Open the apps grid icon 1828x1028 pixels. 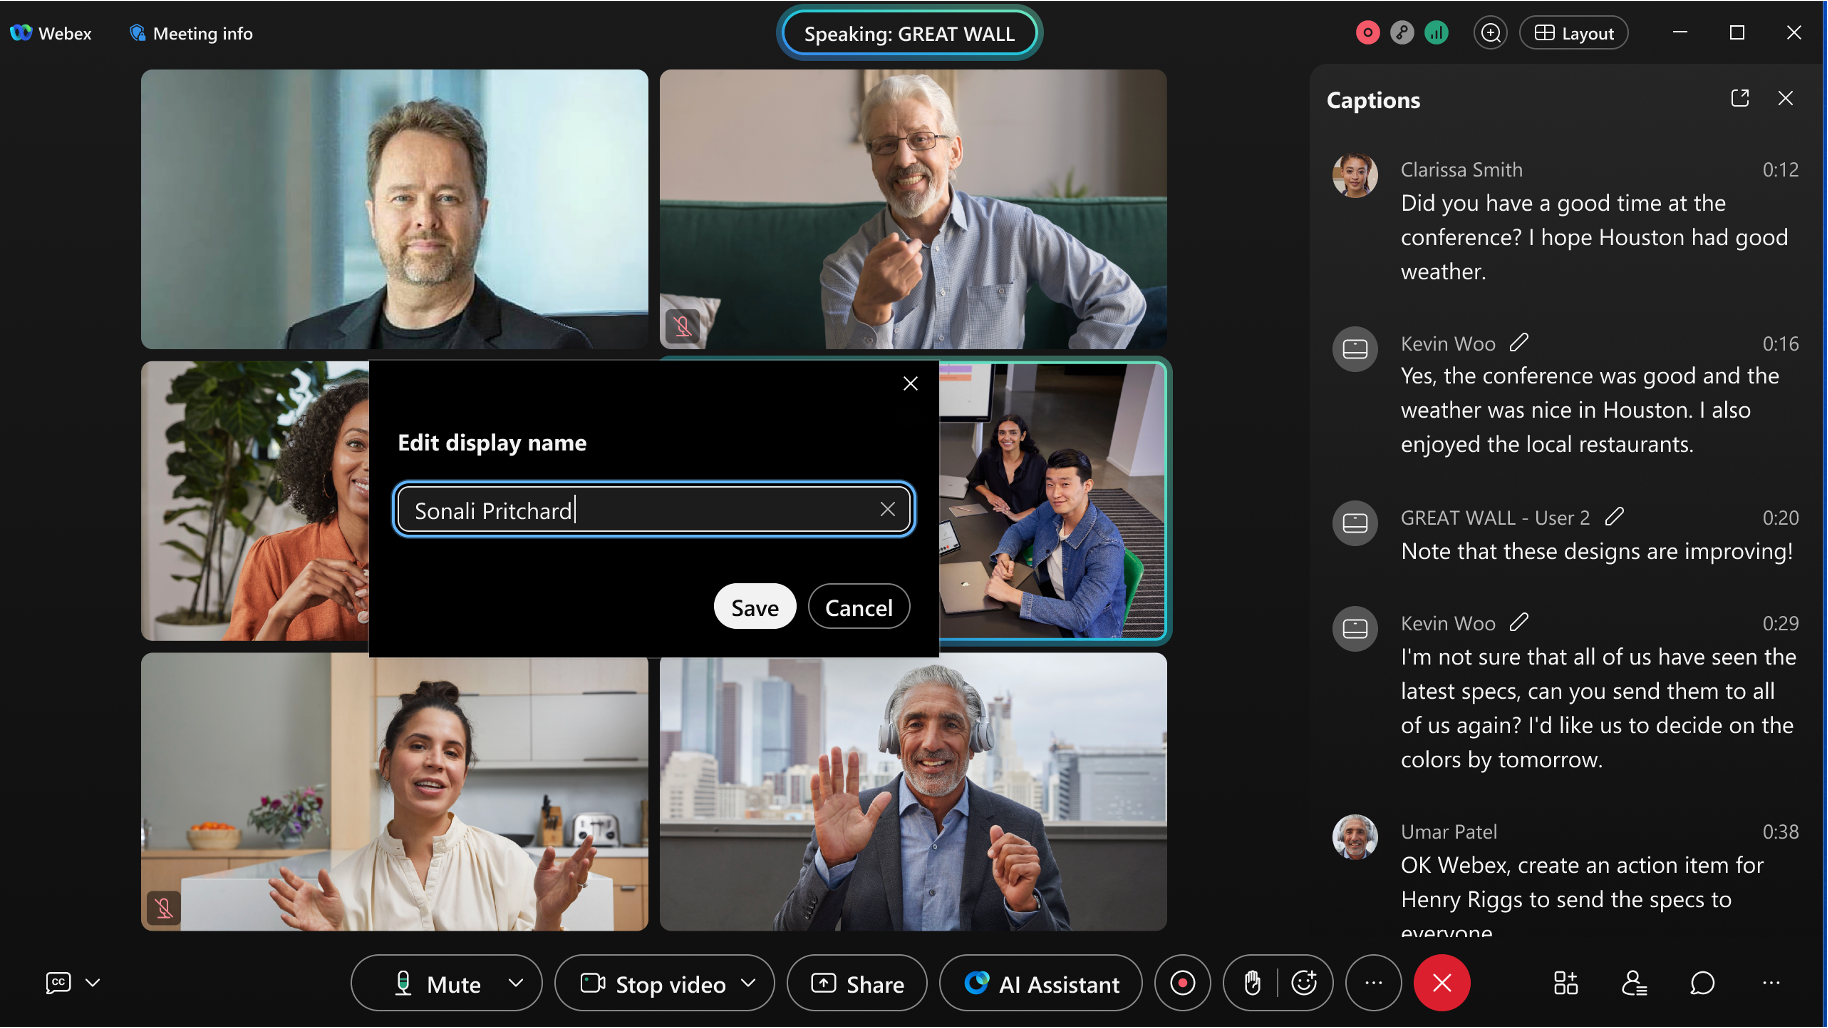1566,983
